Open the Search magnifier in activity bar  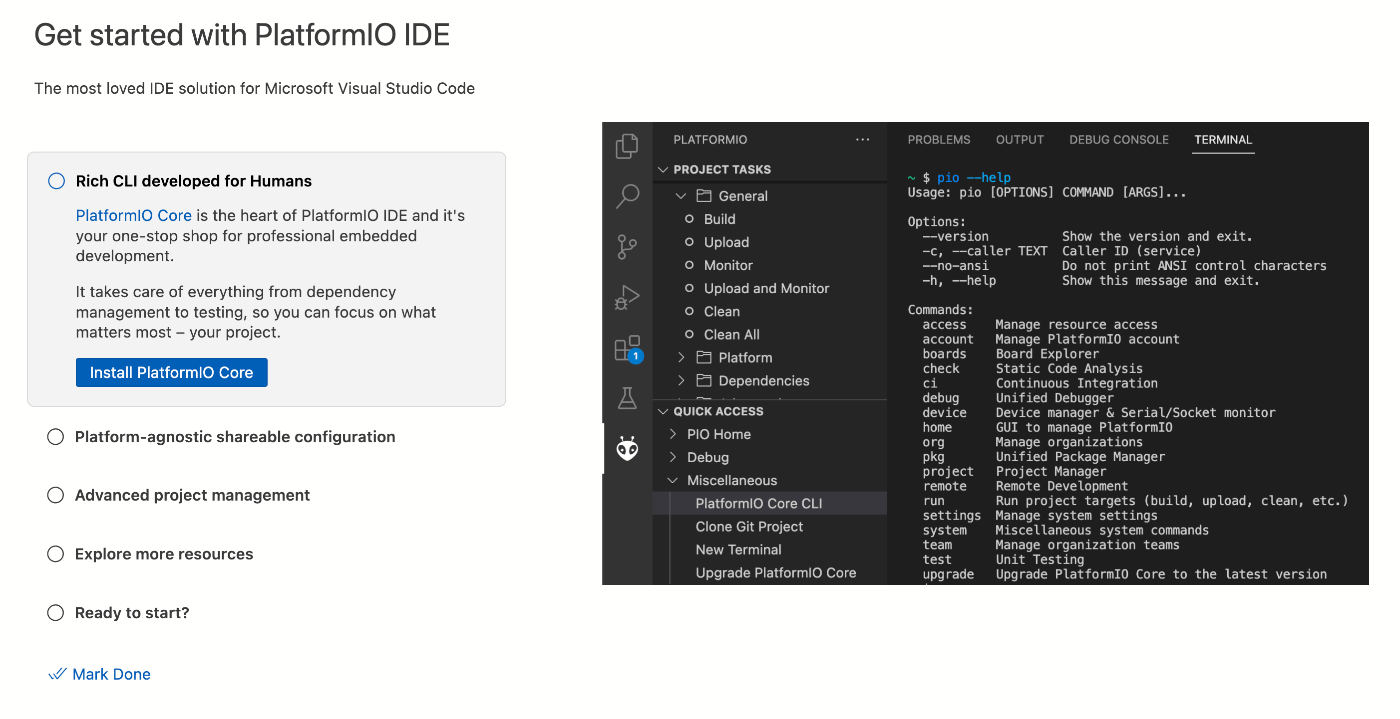click(627, 196)
